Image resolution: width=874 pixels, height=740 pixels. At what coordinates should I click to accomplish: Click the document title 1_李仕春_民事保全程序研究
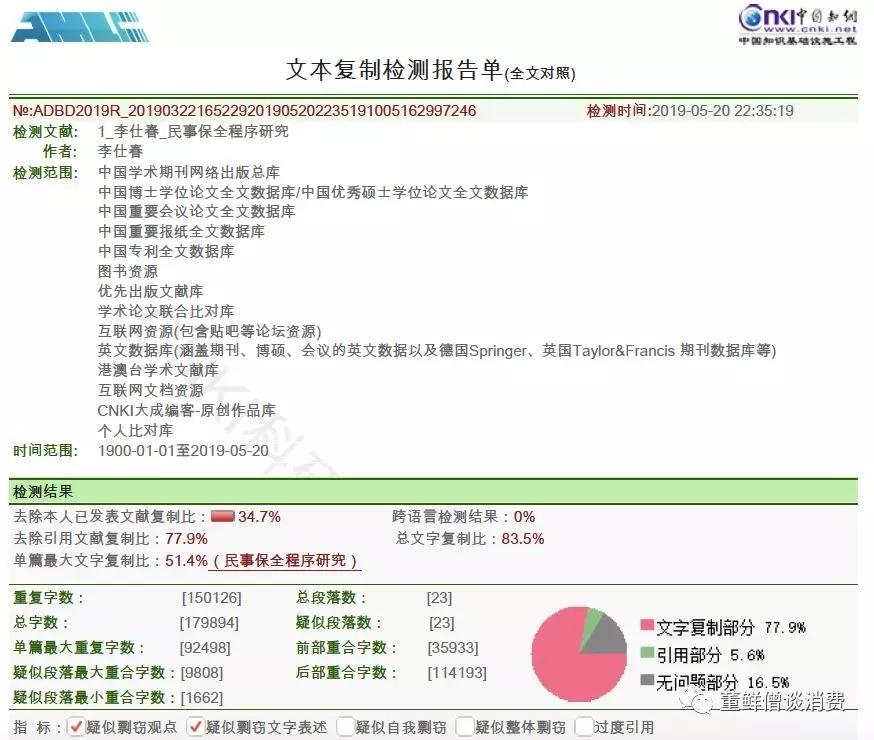[x=193, y=131]
